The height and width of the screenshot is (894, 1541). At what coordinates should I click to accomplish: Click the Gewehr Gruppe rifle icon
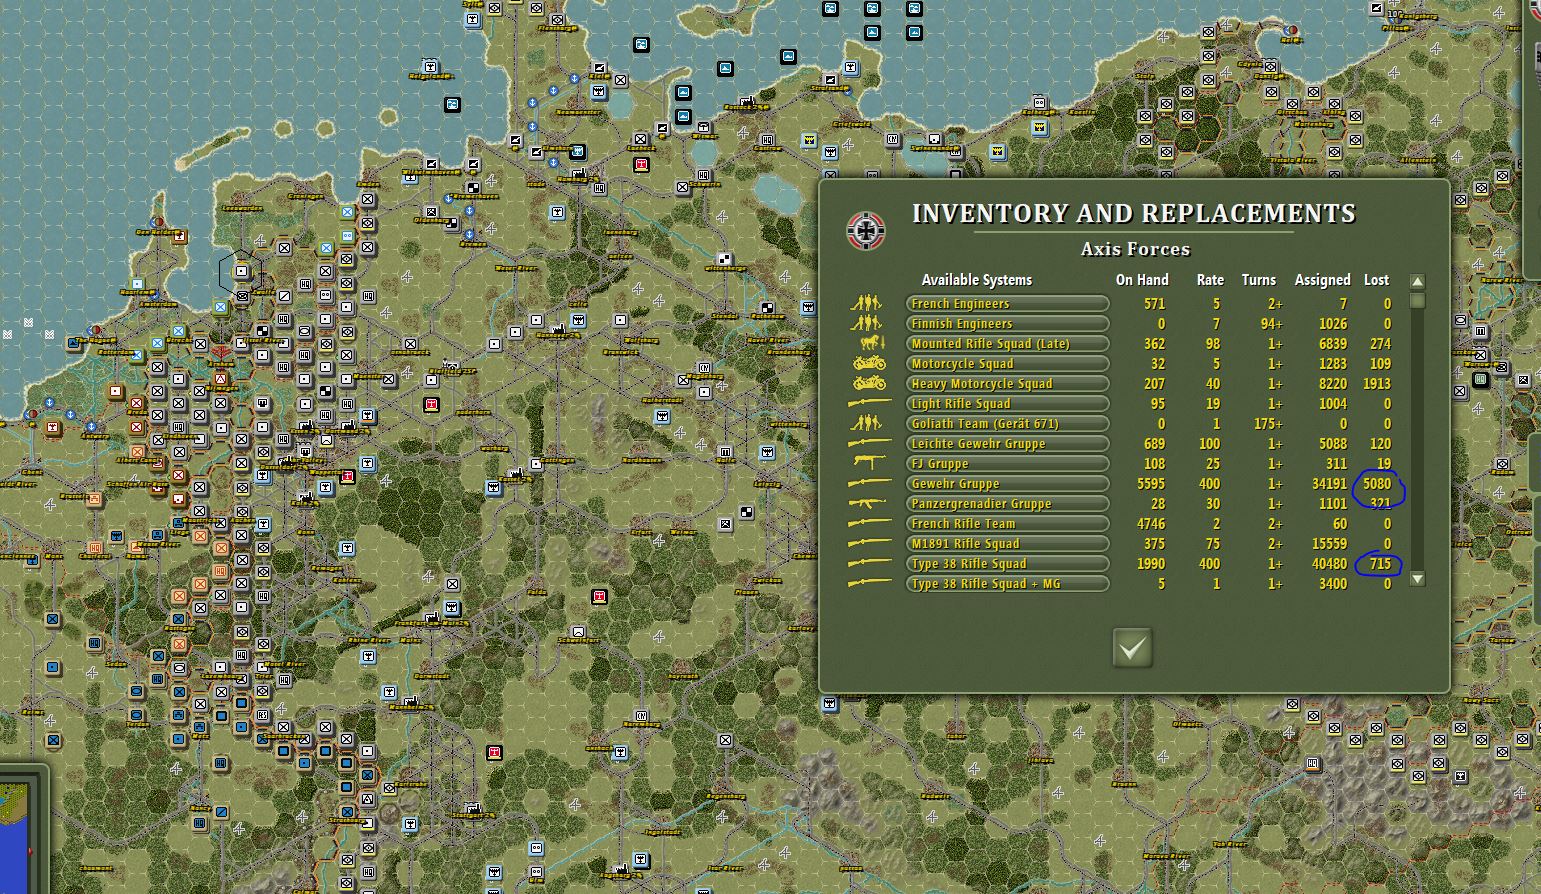click(866, 483)
